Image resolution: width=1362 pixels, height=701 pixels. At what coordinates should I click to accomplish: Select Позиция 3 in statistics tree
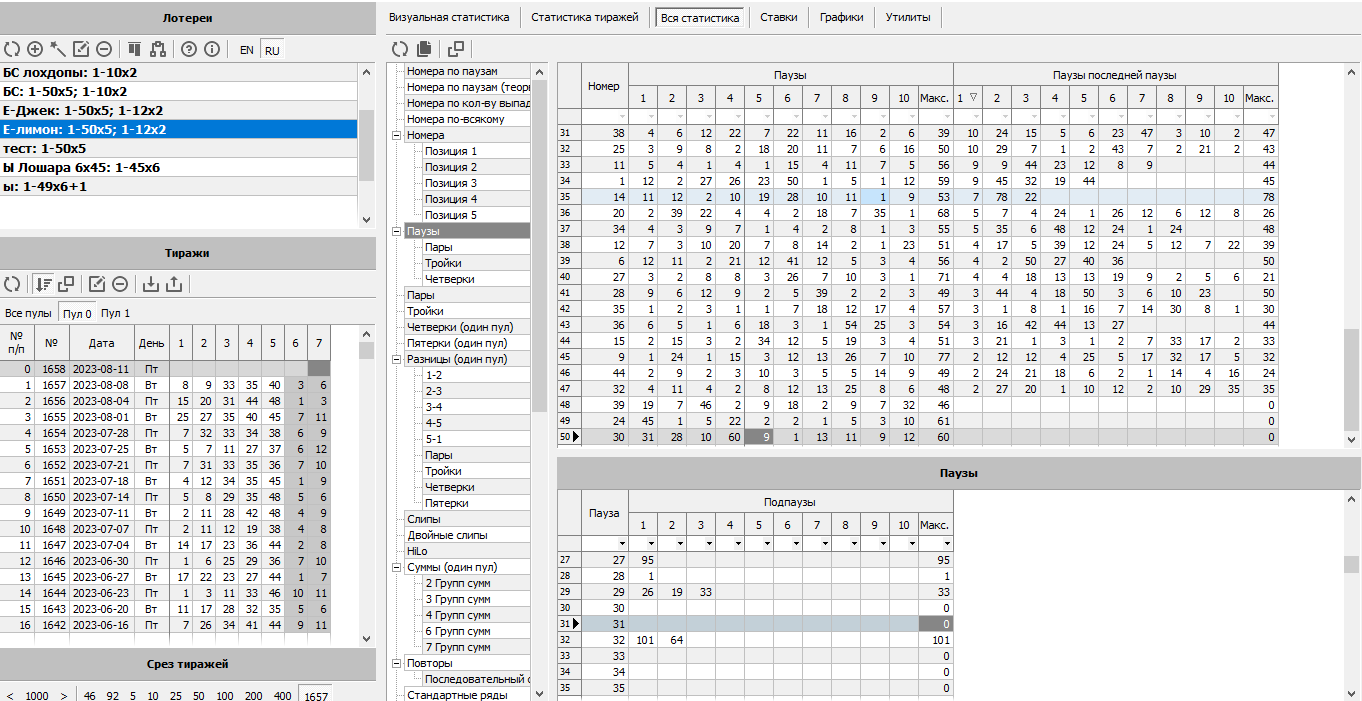(451, 183)
